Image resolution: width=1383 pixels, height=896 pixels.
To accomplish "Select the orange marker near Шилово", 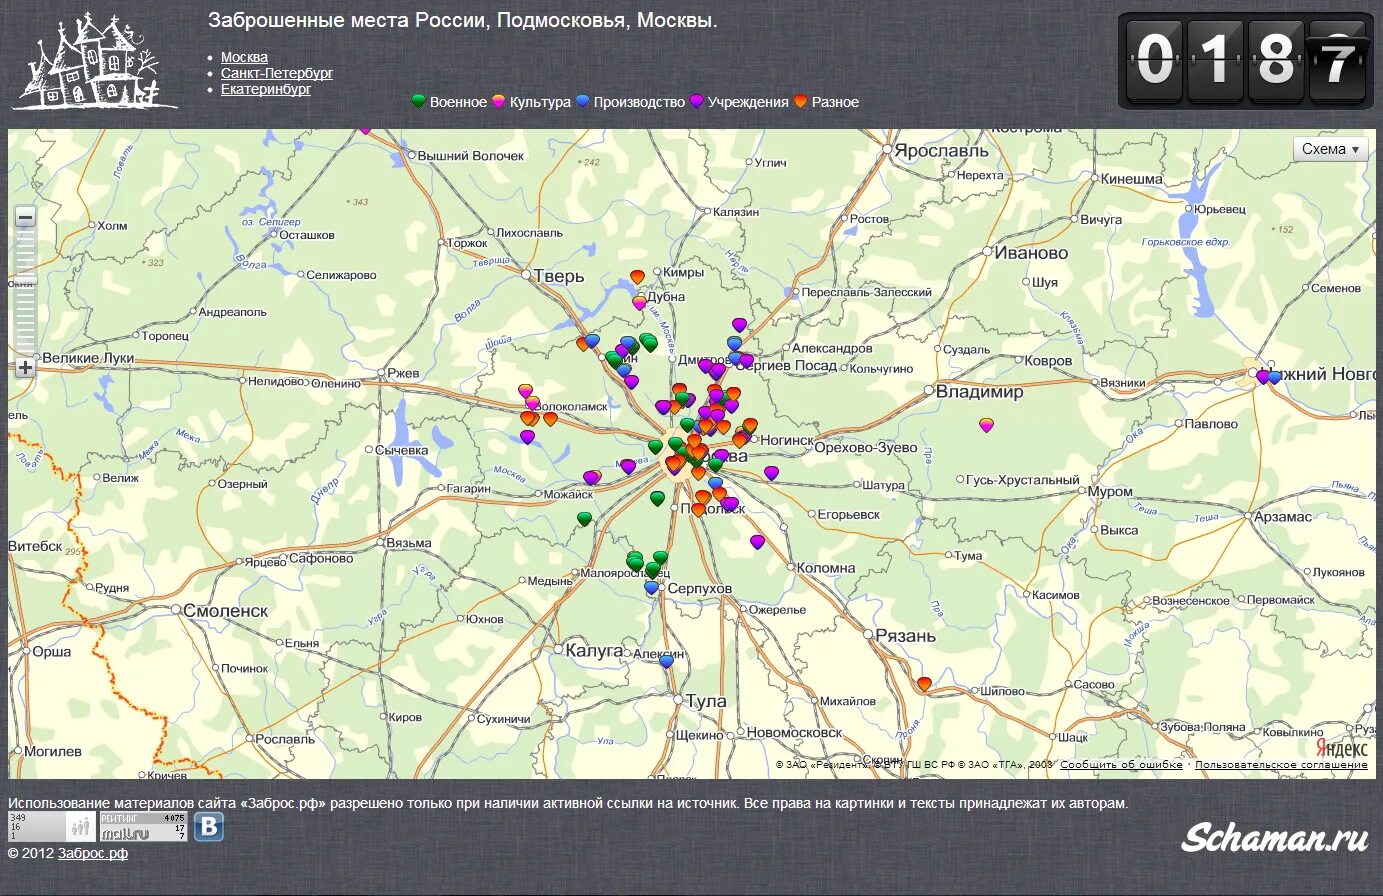I will tap(925, 684).
